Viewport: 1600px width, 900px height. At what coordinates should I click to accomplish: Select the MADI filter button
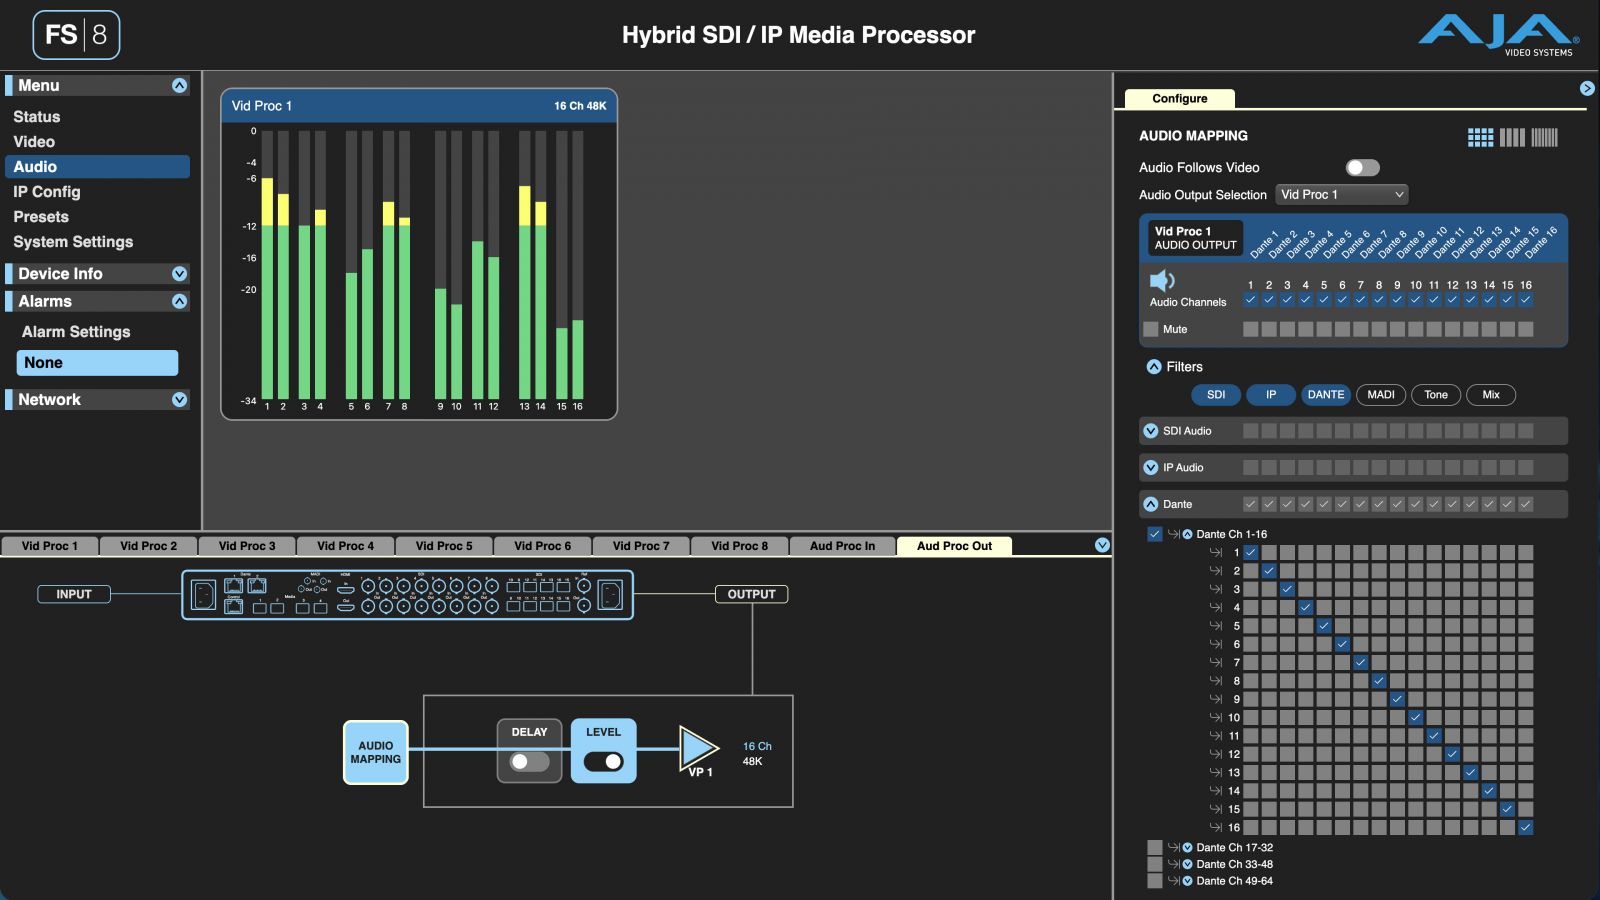point(1381,395)
